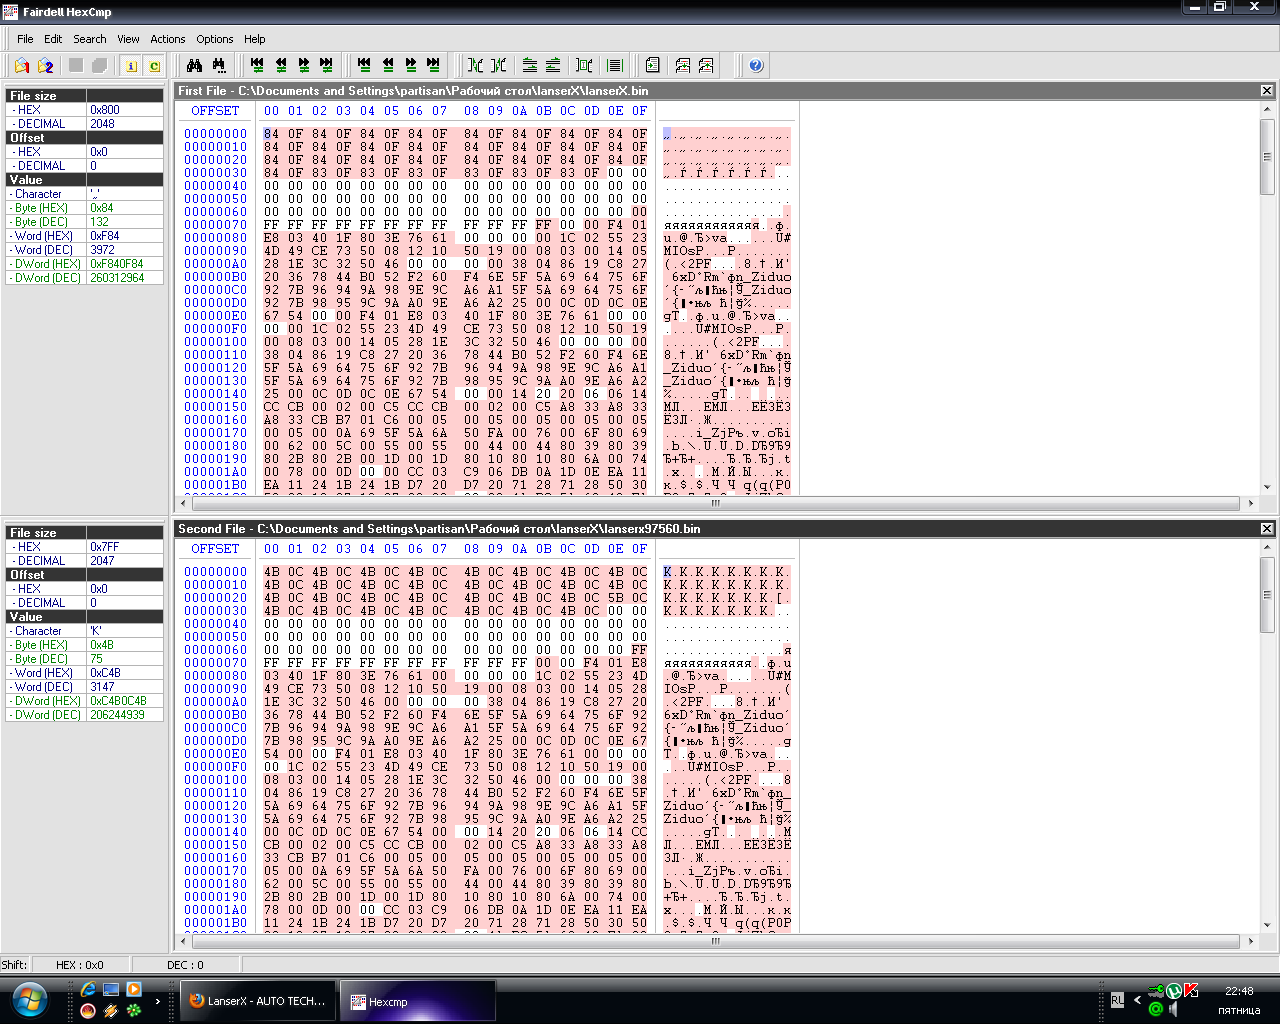1280x1024 pixels.
Task: Click the Second File scroll-left arrow
Action: [182, 941]
